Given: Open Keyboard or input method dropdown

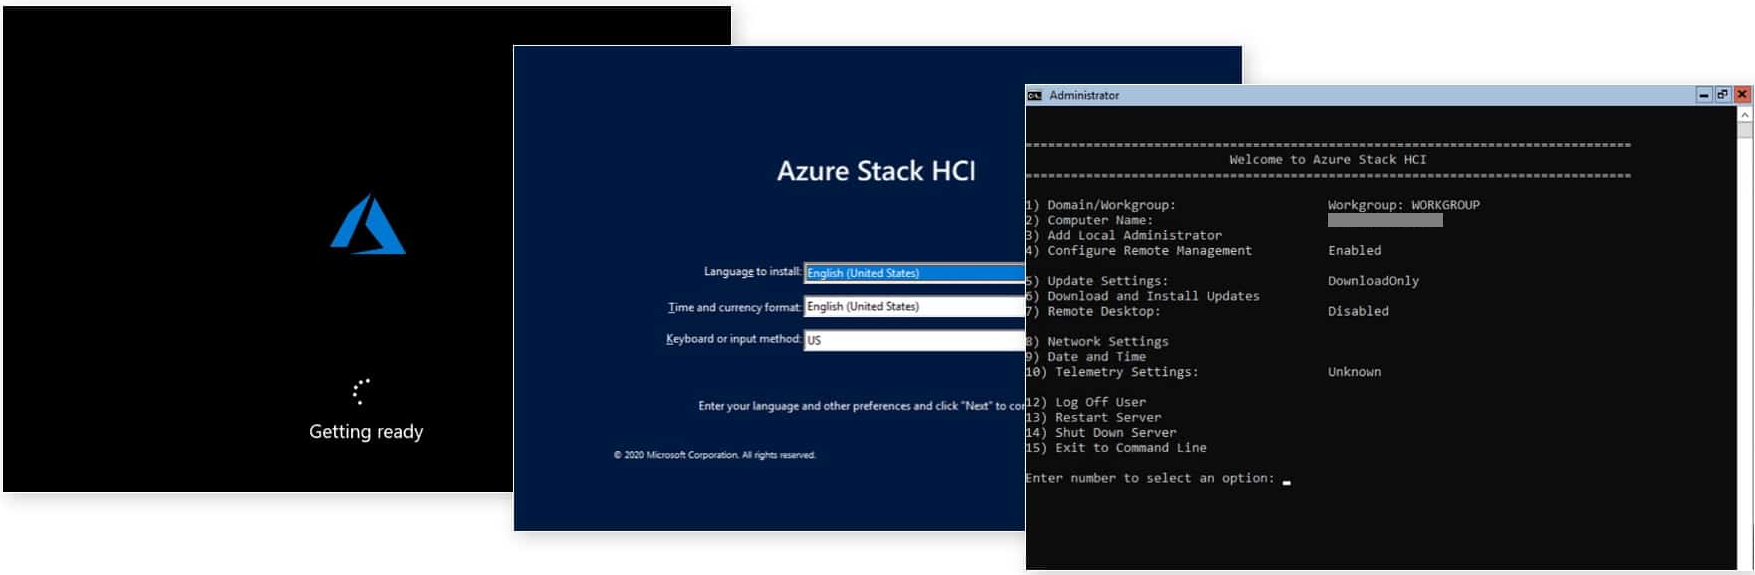Looking at the screenshot, I should pos(914,340).
